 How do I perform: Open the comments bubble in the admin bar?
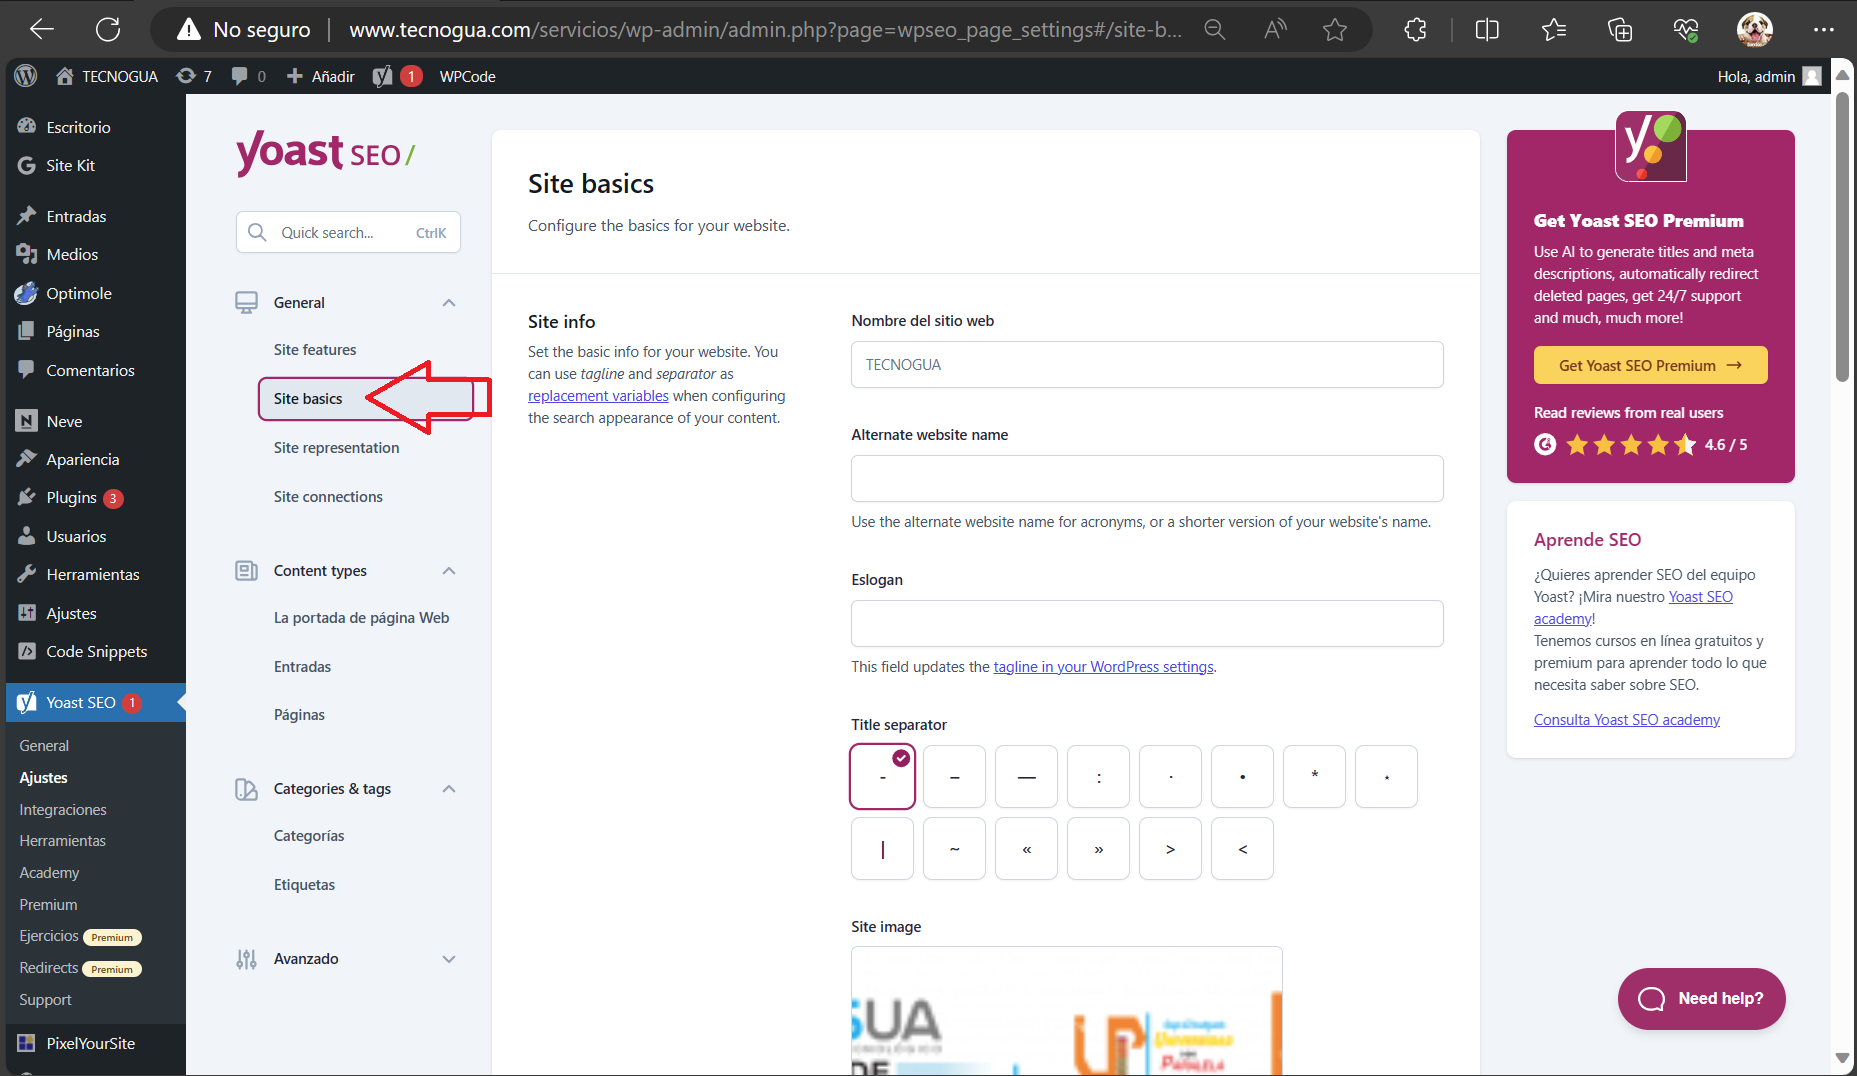(x=248, y=76)
